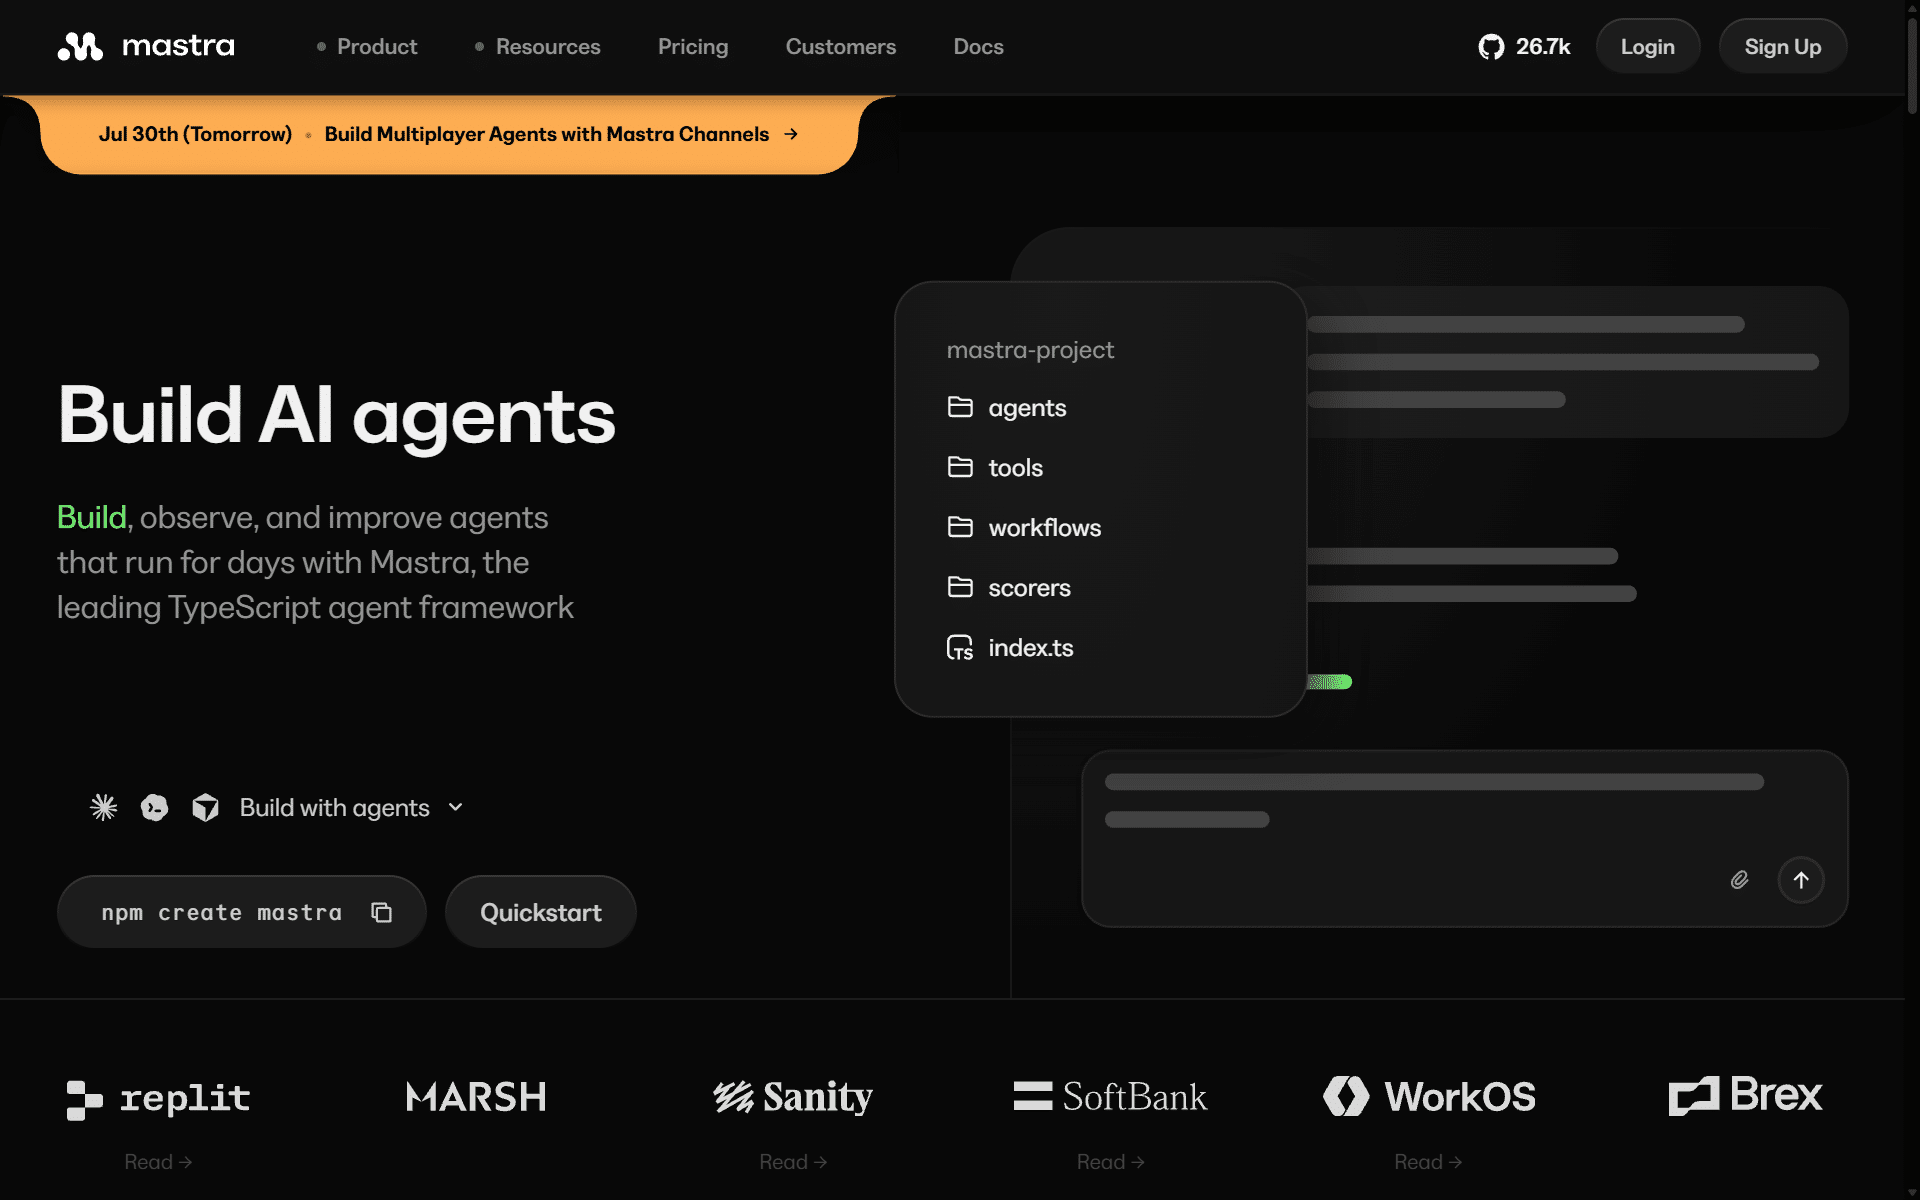Send the message with up-arrow button
This screenshot has height=1200, width=1920.
pyautogui.click(x=1801, y=880)
